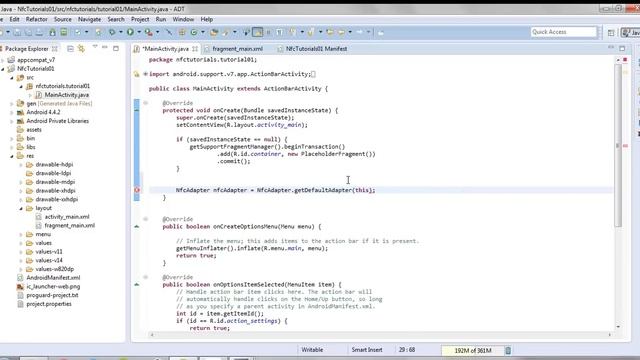Click the Run External Tools icon
The image size is (640, 360).
pos(149,32)
